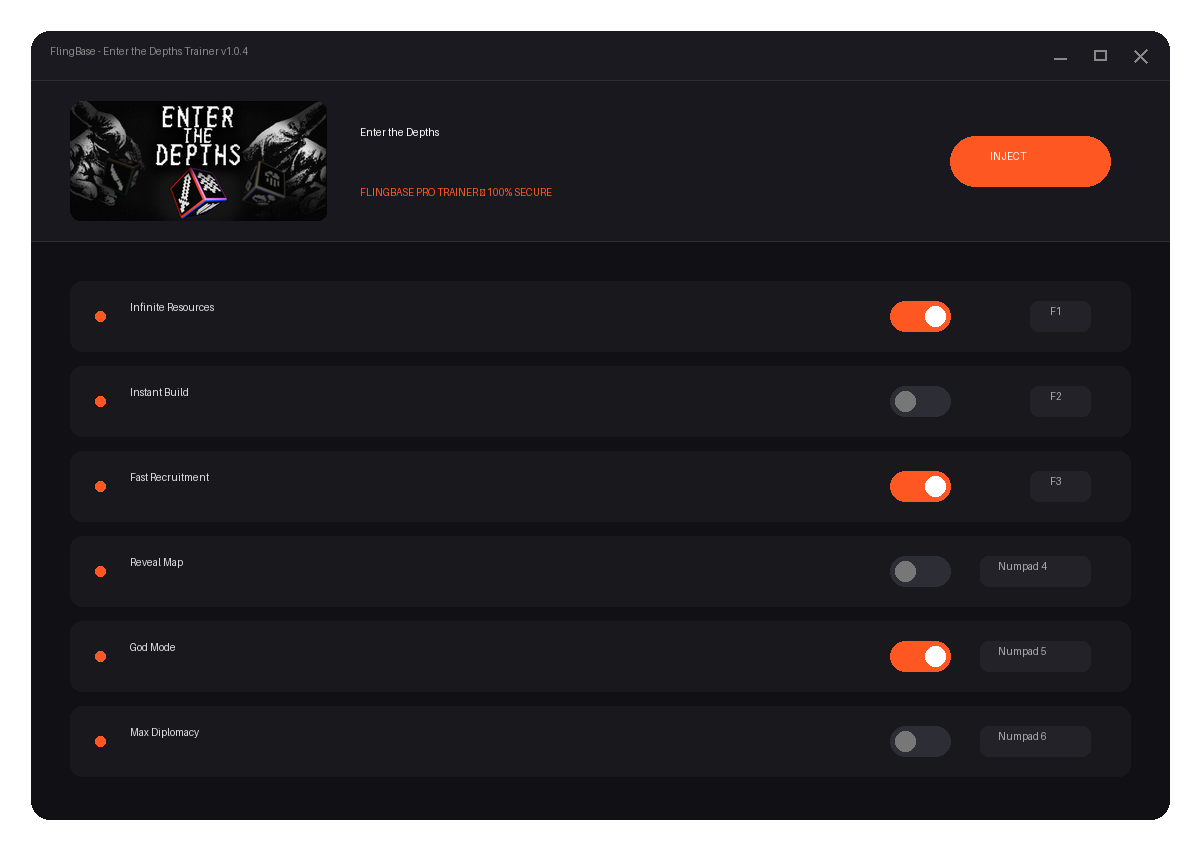Change the Numpad 4 hotkey binding
The height and width of the screenshot is (850, 1200).
point(1035,571)
